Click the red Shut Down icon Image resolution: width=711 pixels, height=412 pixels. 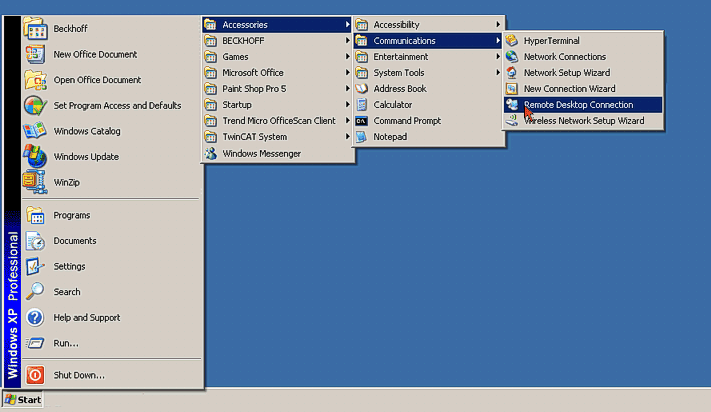tap(35, 375)
